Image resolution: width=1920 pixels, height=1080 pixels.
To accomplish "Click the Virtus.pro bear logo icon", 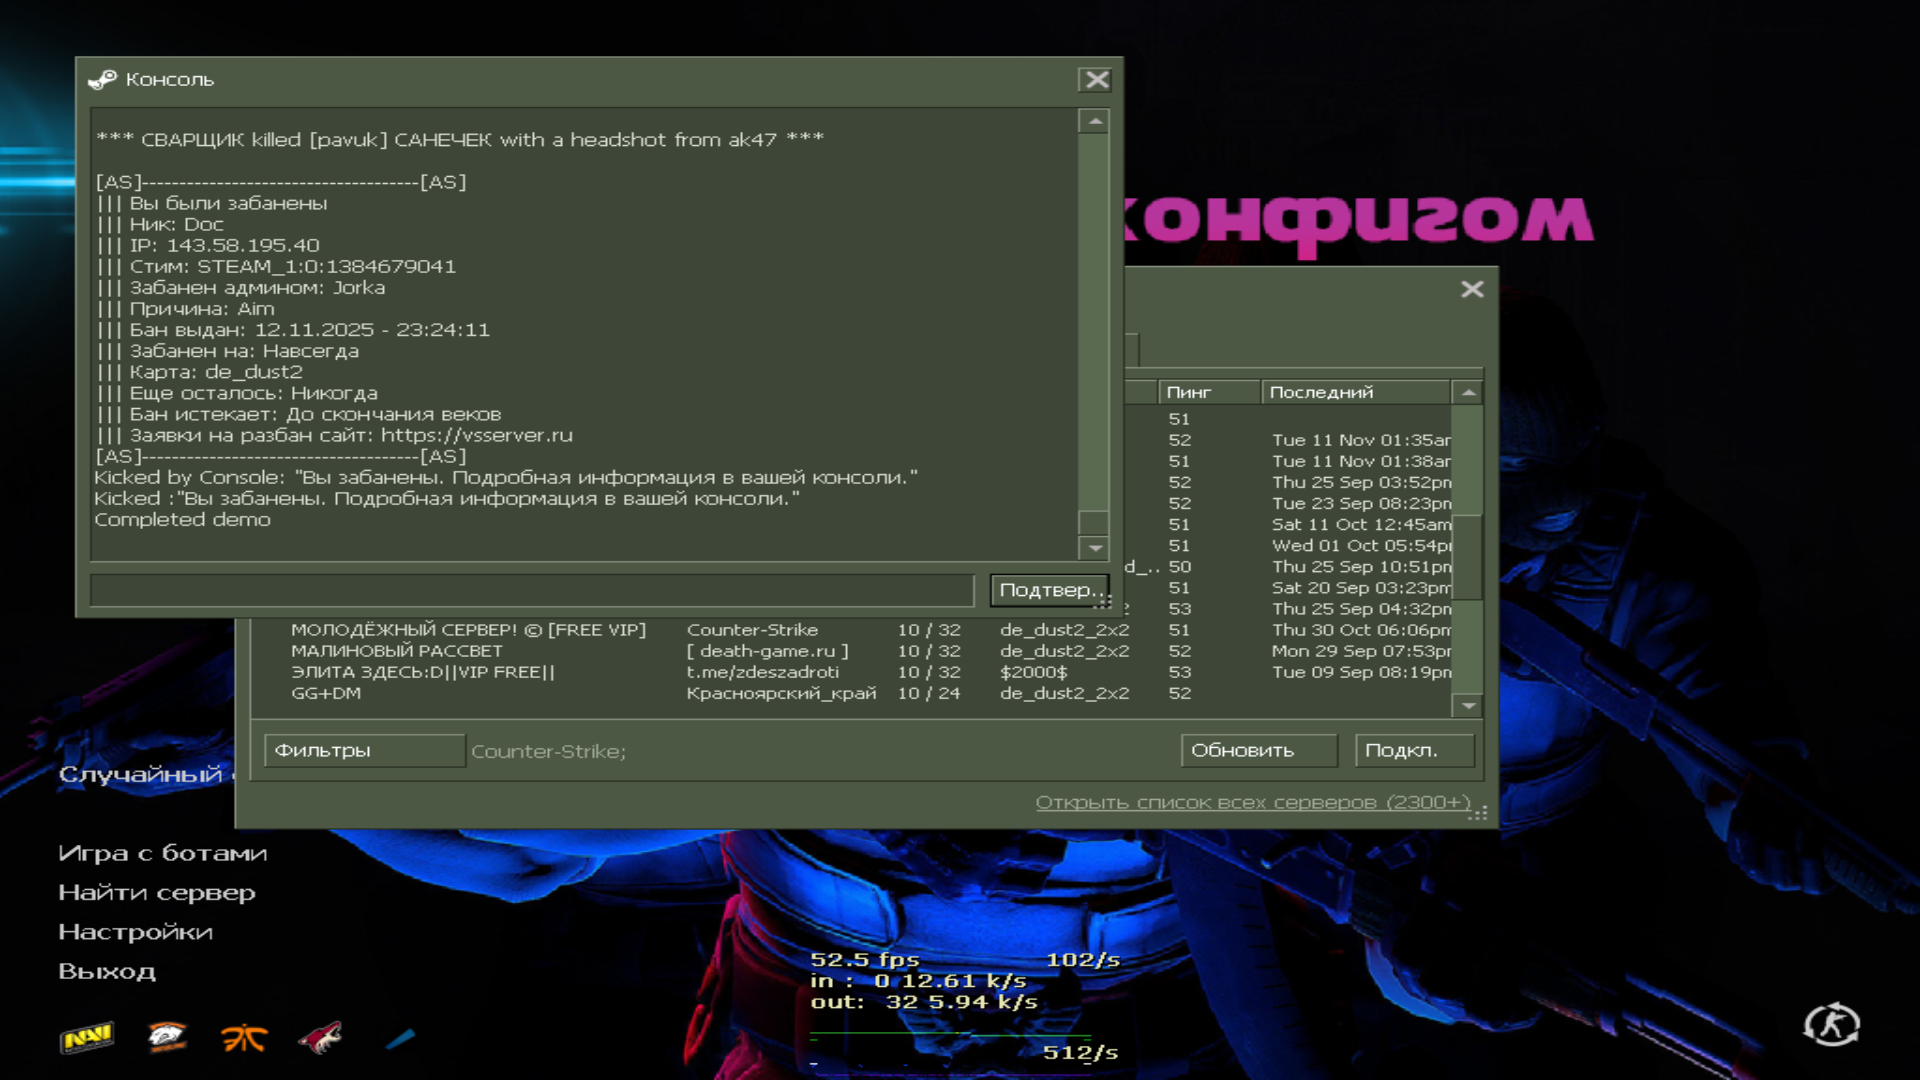I will tap(167, 1038).
